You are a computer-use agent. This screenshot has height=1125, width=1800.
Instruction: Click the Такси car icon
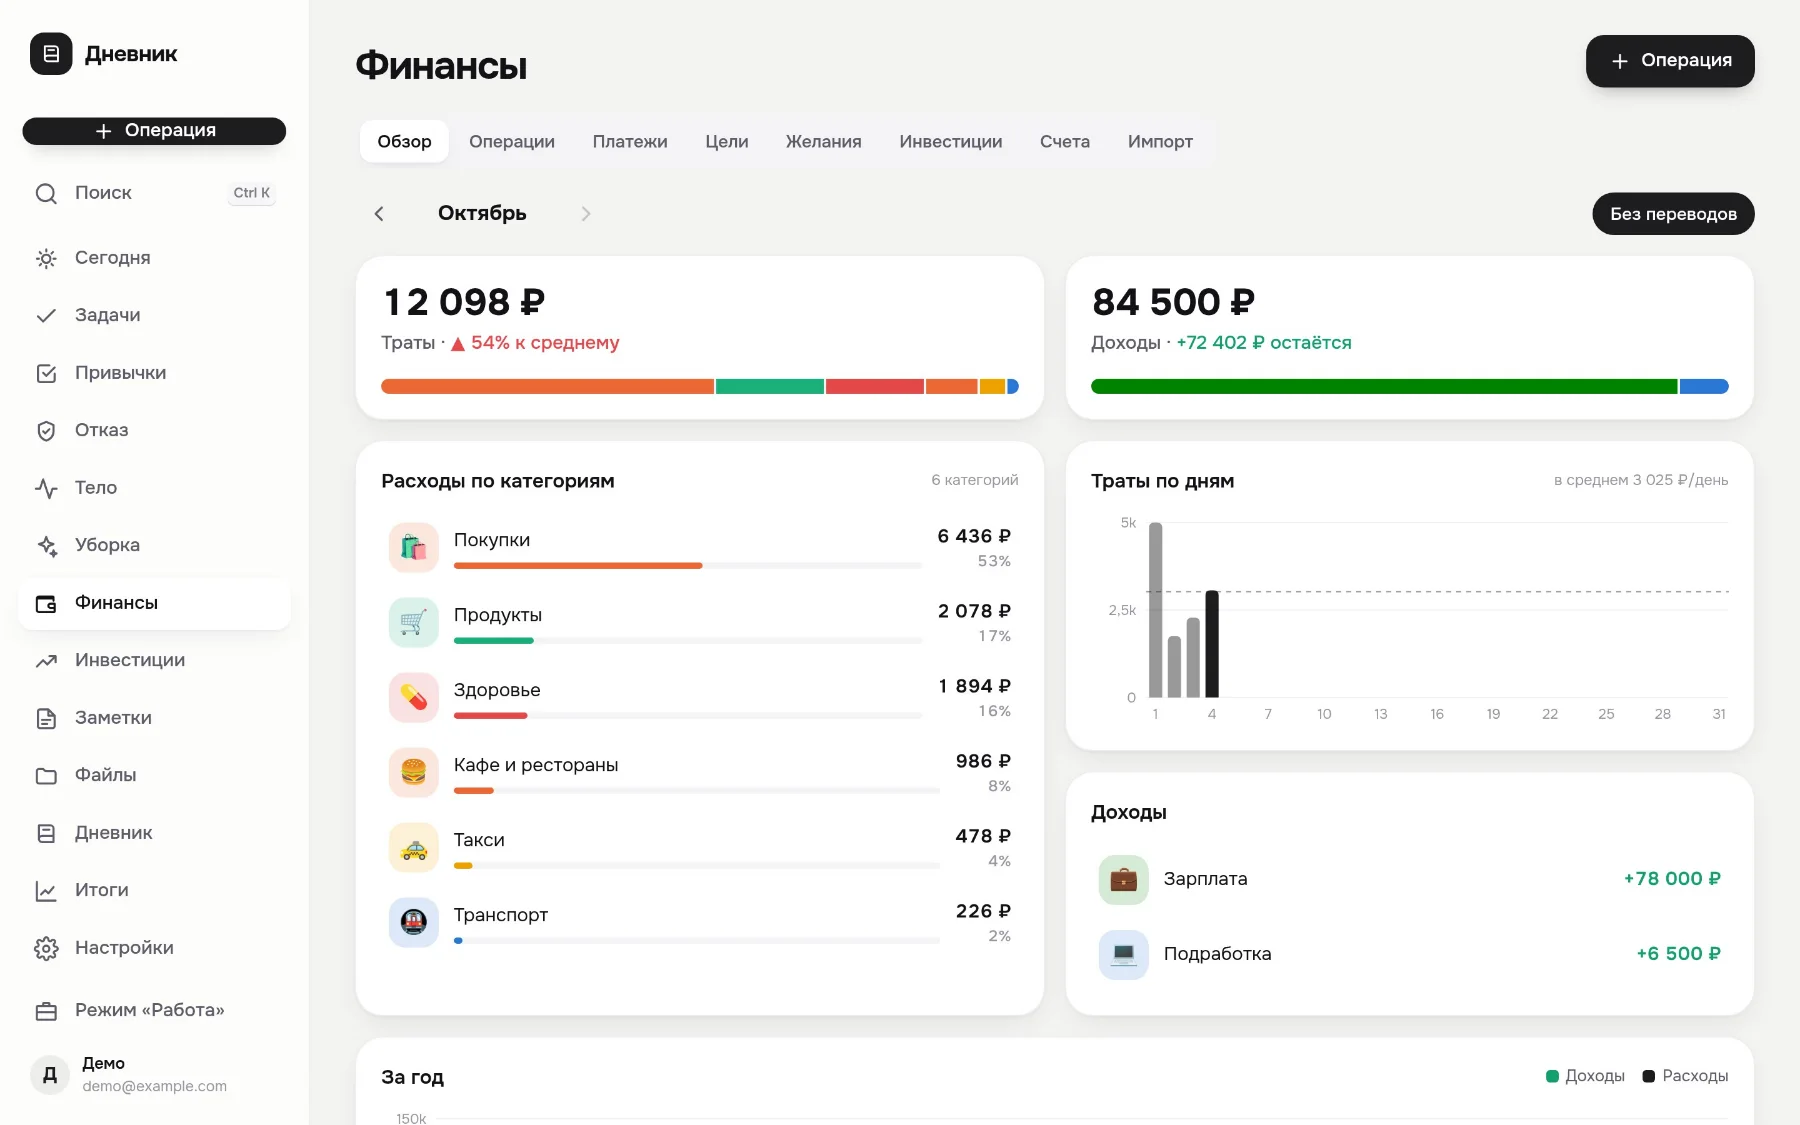click(x=414, y=847)
